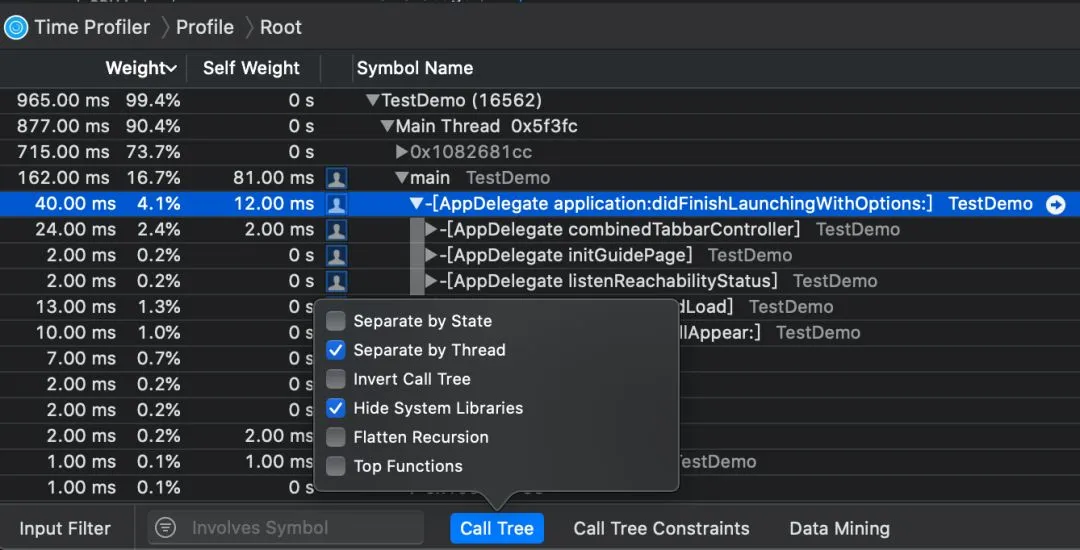This screenshot has width=1080, height=550.
Task: Expand the 0x1082681cc tree node
Action: pyautogui.click(x=401, y=152)
